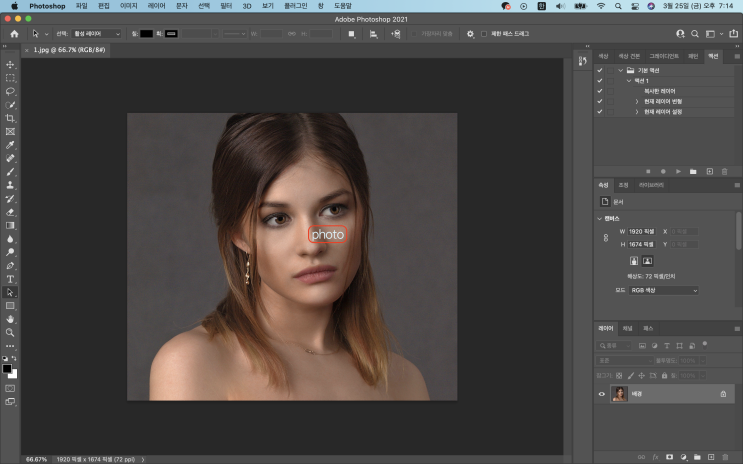Toggle check for 액션 1 action
Viewport: 743px width, 464px height.
(600, 81)
